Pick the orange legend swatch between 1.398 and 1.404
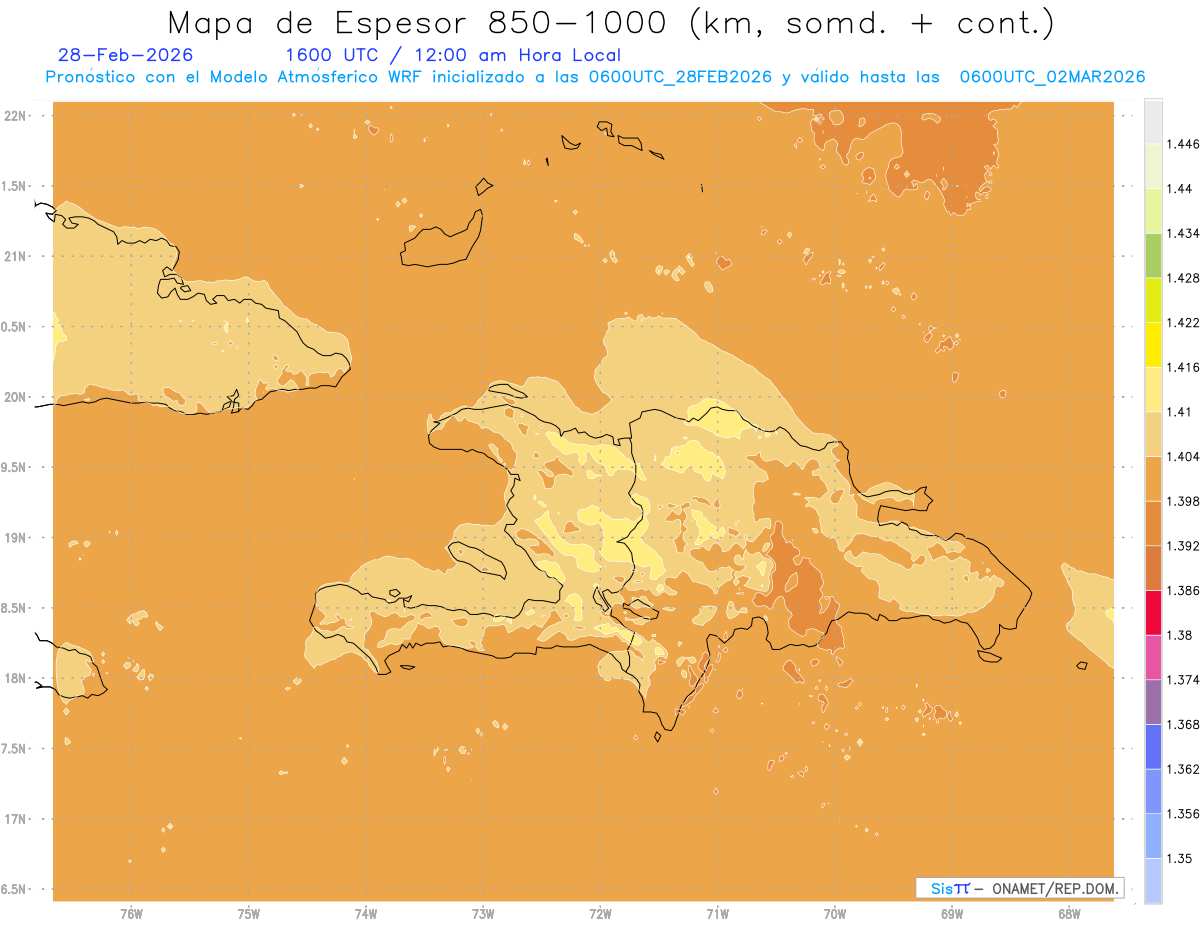 1152,478
